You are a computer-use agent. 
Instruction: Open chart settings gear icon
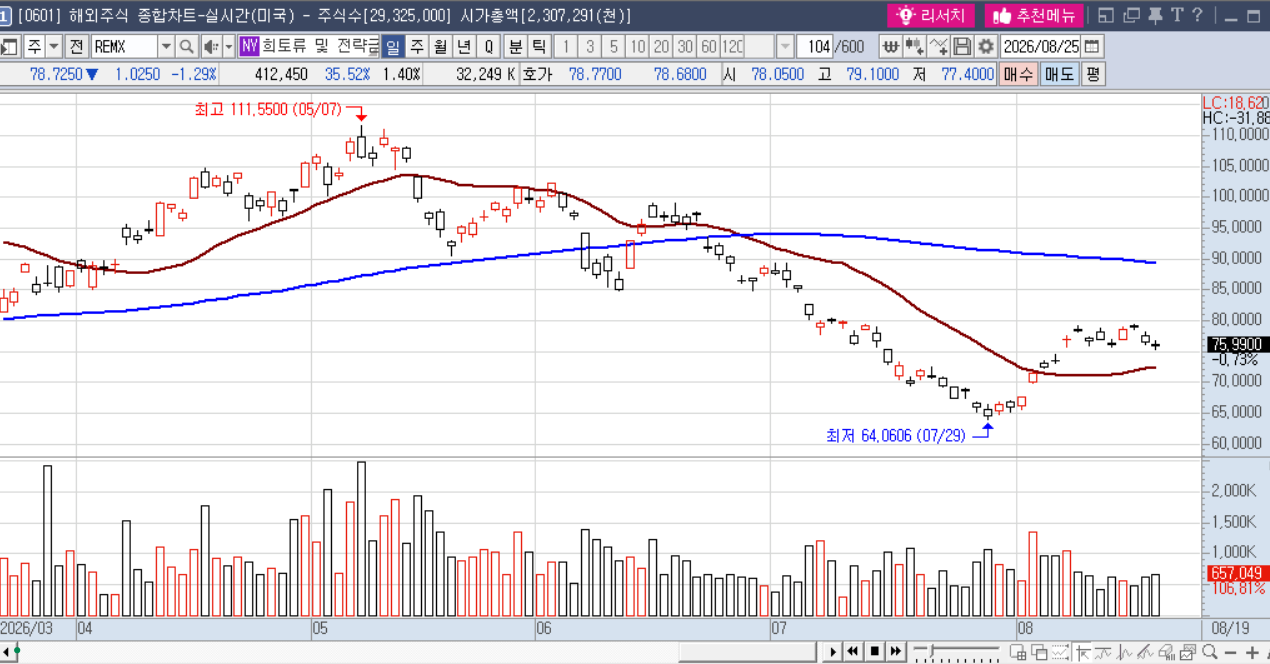tap(986, 47)
